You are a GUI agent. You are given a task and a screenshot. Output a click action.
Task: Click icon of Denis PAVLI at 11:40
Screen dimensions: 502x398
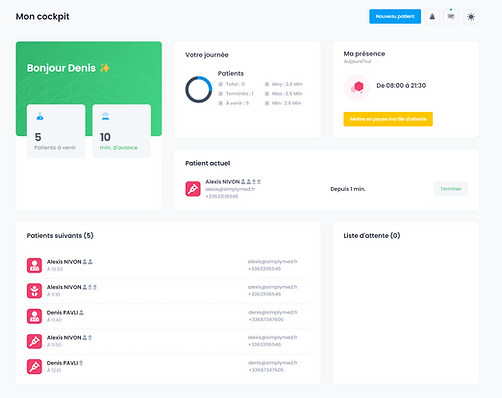(34, 316)
